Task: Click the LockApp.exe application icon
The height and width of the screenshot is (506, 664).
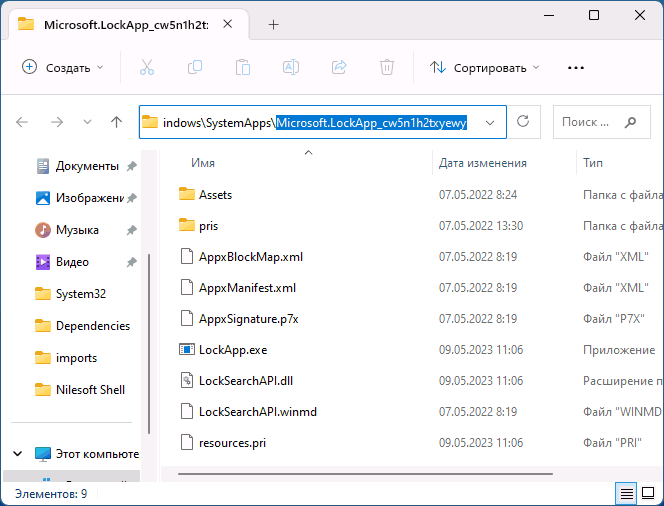Action: pos(187,350)
